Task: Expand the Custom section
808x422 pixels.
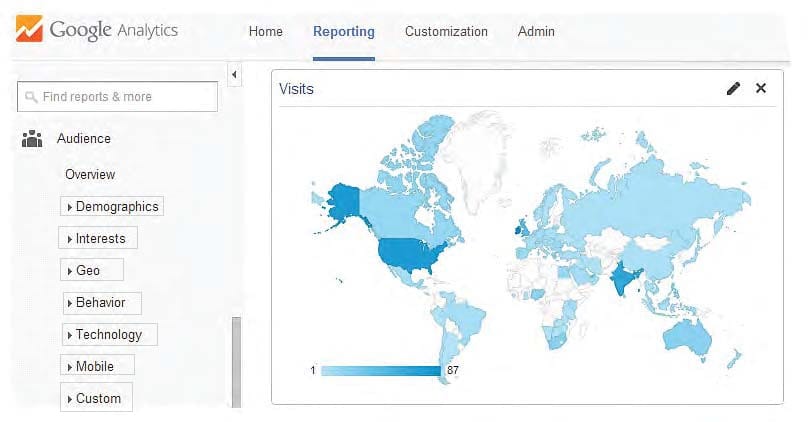Action: tap(96, 397)
